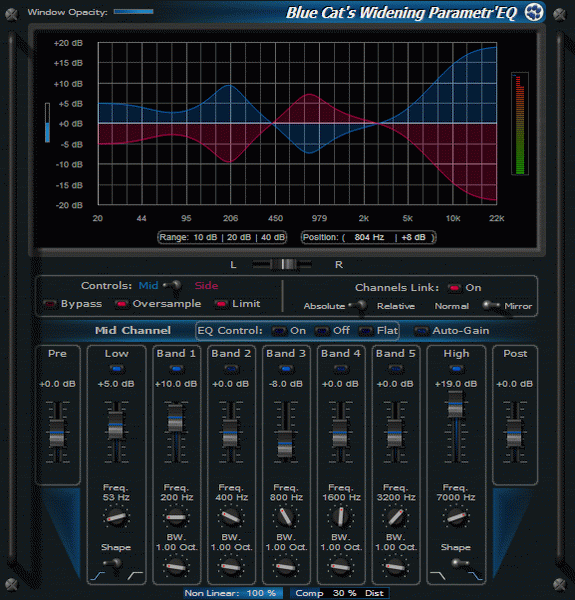Screen dimensions: 575x600
Task: Toggle the Band 5 enable LED
Action: (x=395, y=369)
